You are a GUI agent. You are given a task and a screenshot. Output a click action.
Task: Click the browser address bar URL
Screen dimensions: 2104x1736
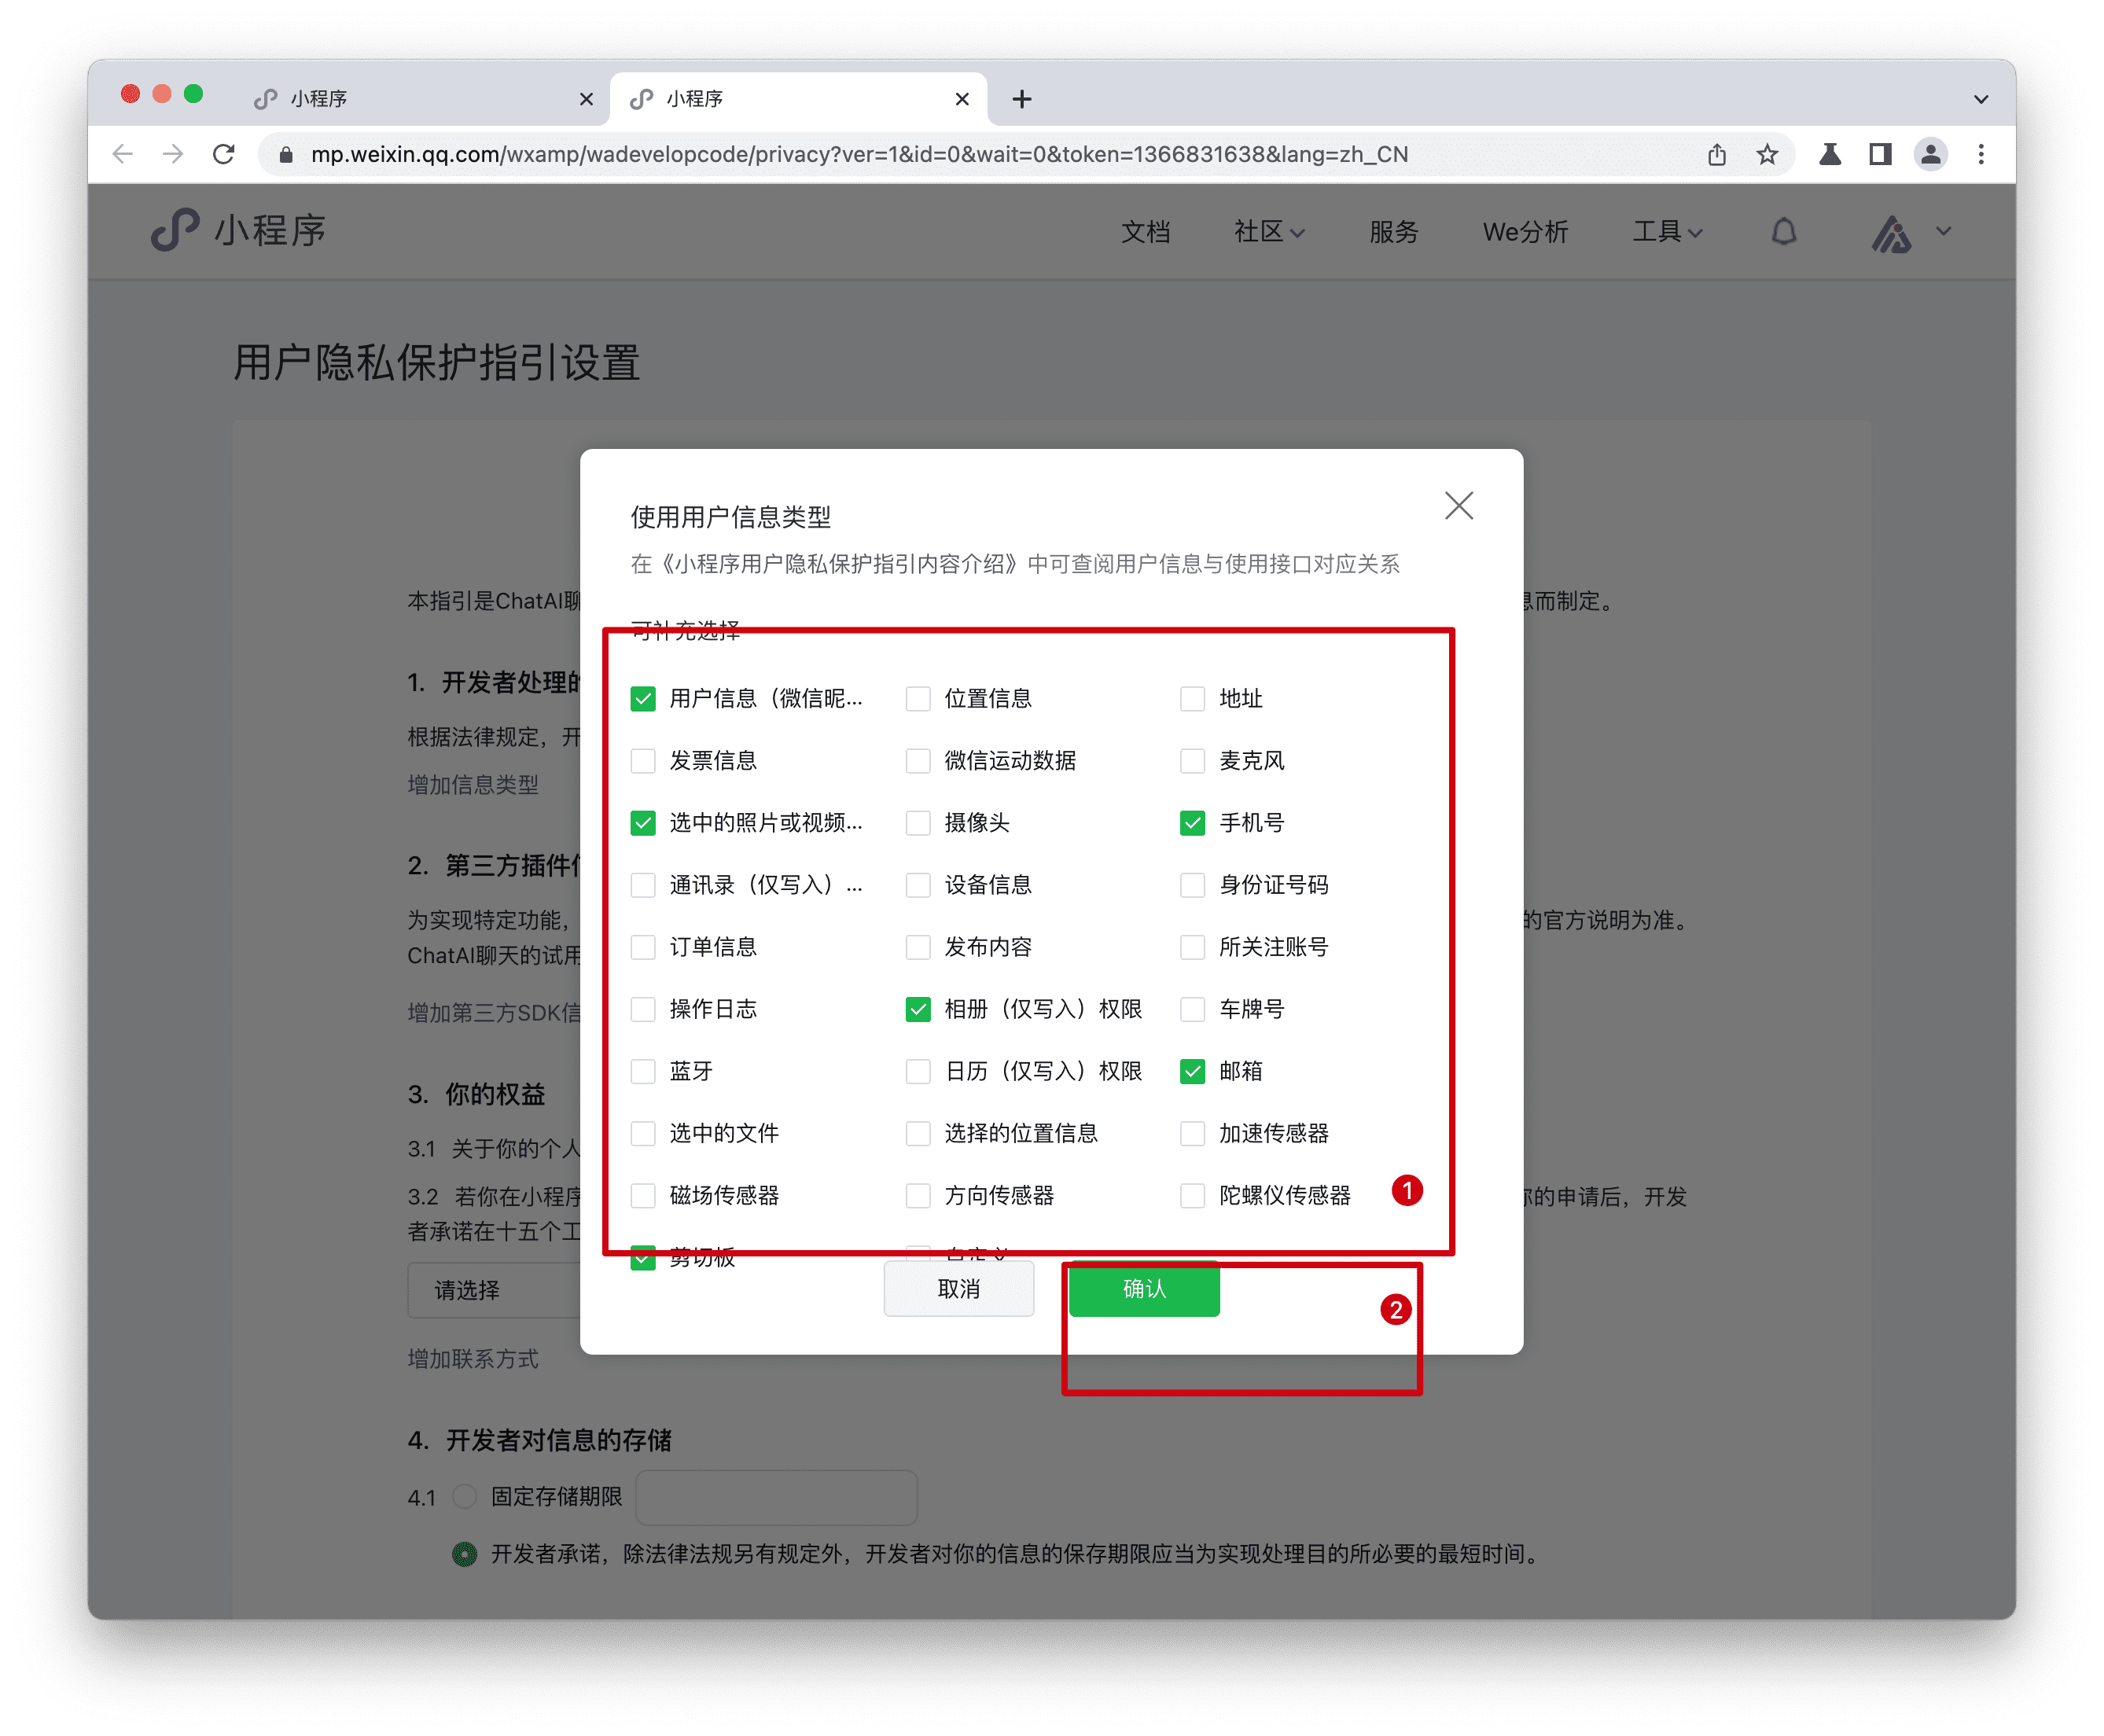(x=859, y=154)
